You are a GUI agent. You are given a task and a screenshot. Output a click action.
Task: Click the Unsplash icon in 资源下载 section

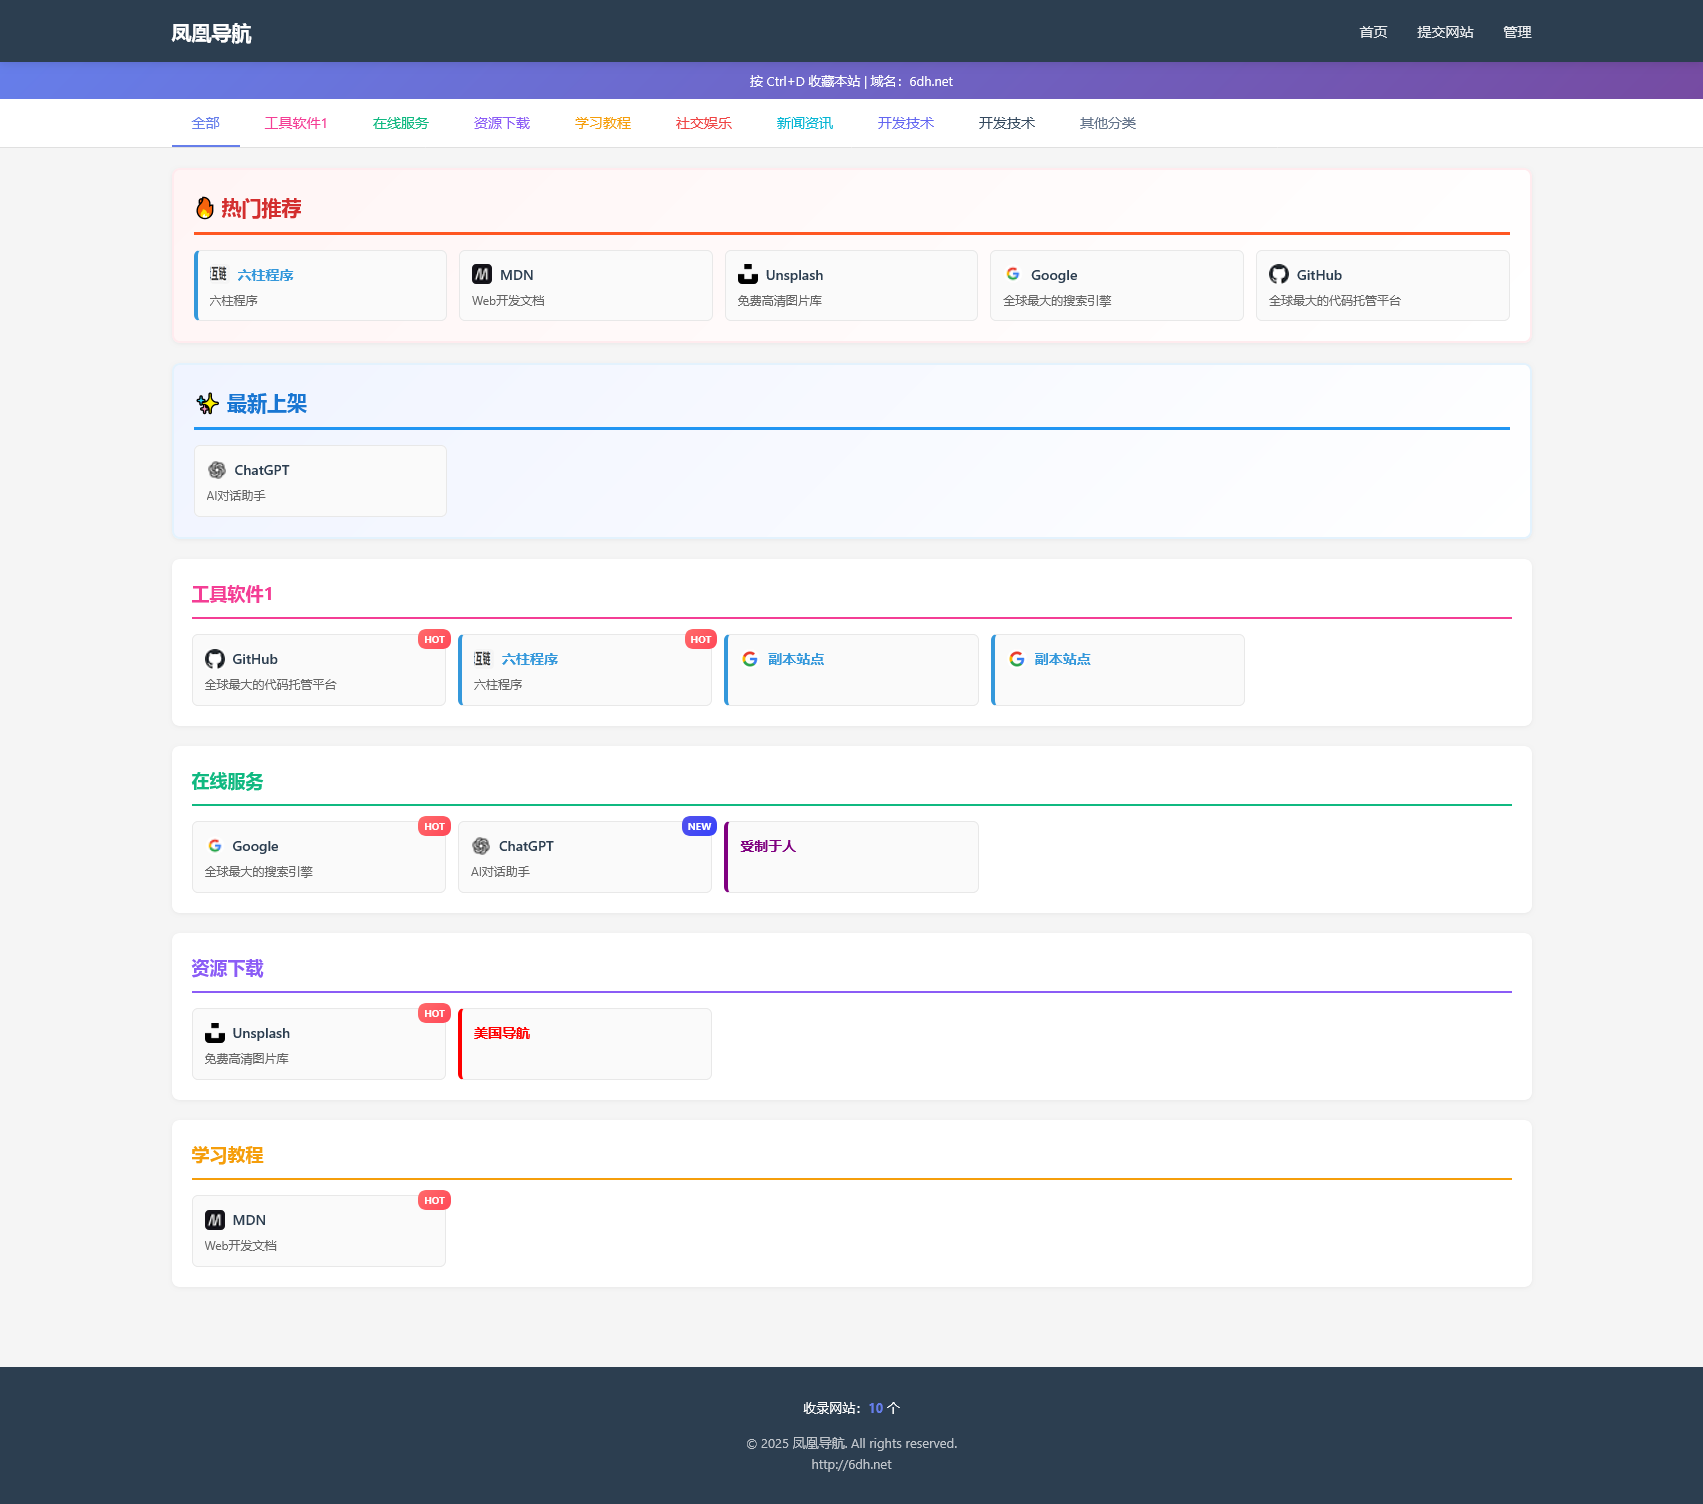coord(215,1033)
